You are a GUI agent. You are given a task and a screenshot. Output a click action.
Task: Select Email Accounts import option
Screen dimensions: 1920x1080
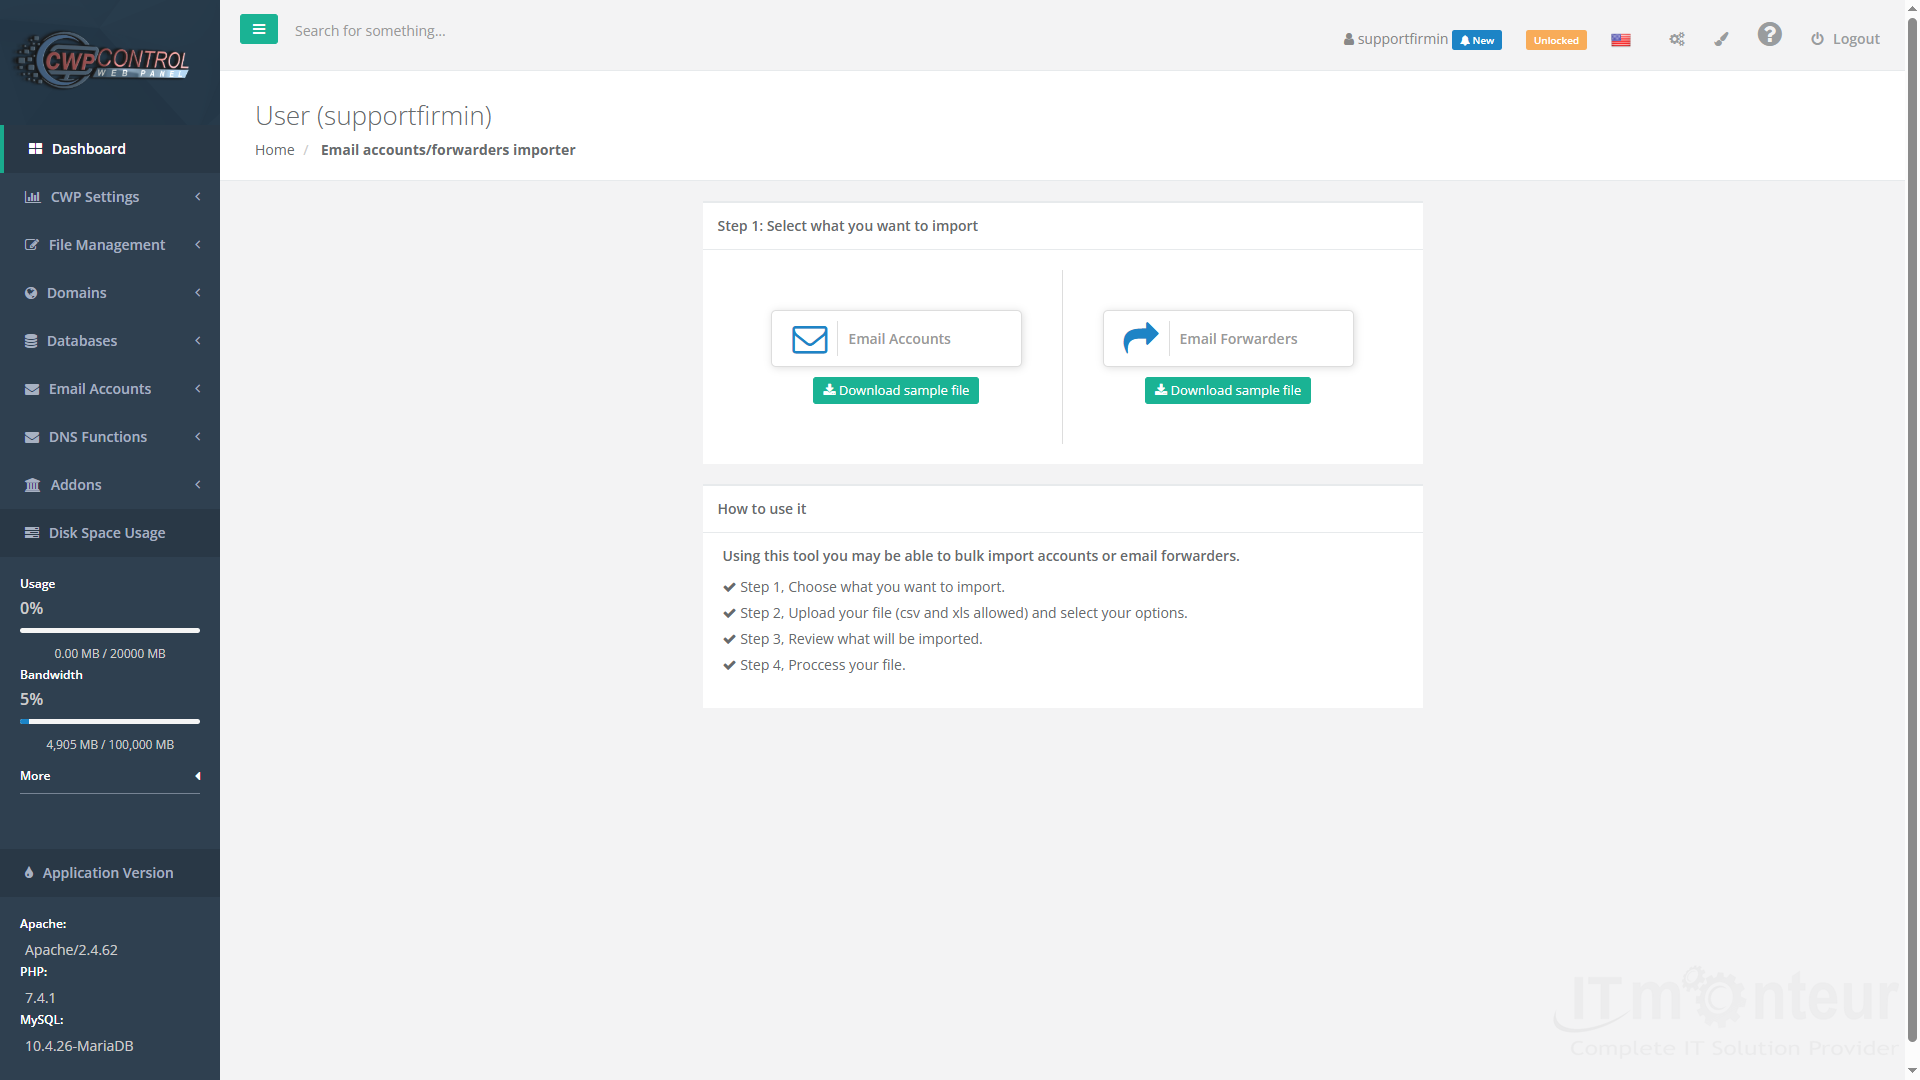click(x=896, y=339)
